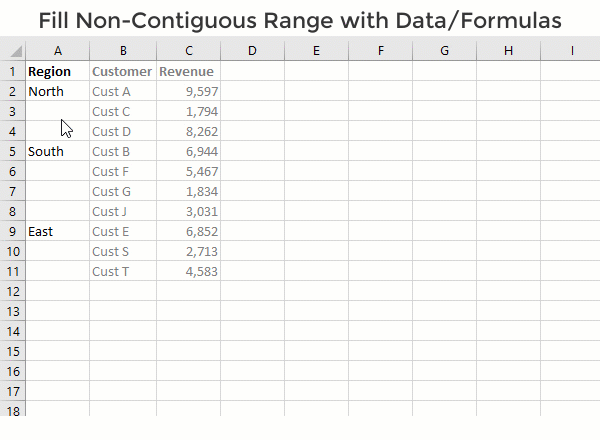Select column C header
The height and width of the screenshot is (440, 600).
tap(188, 51)
